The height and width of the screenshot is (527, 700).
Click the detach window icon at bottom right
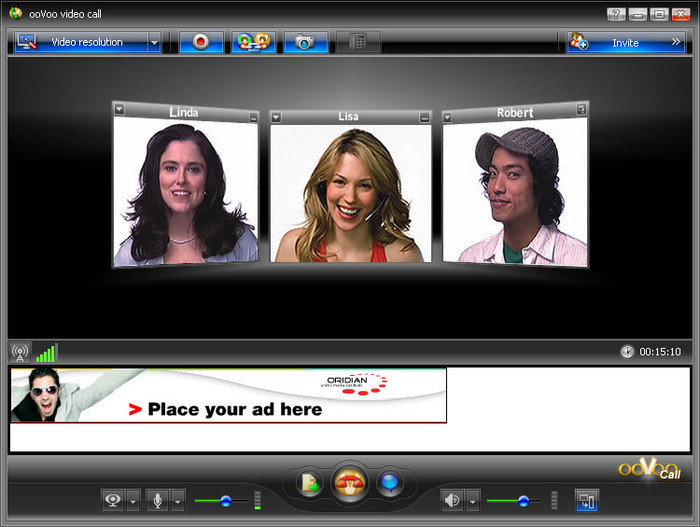pyautogui.click(x=586, y=500)
